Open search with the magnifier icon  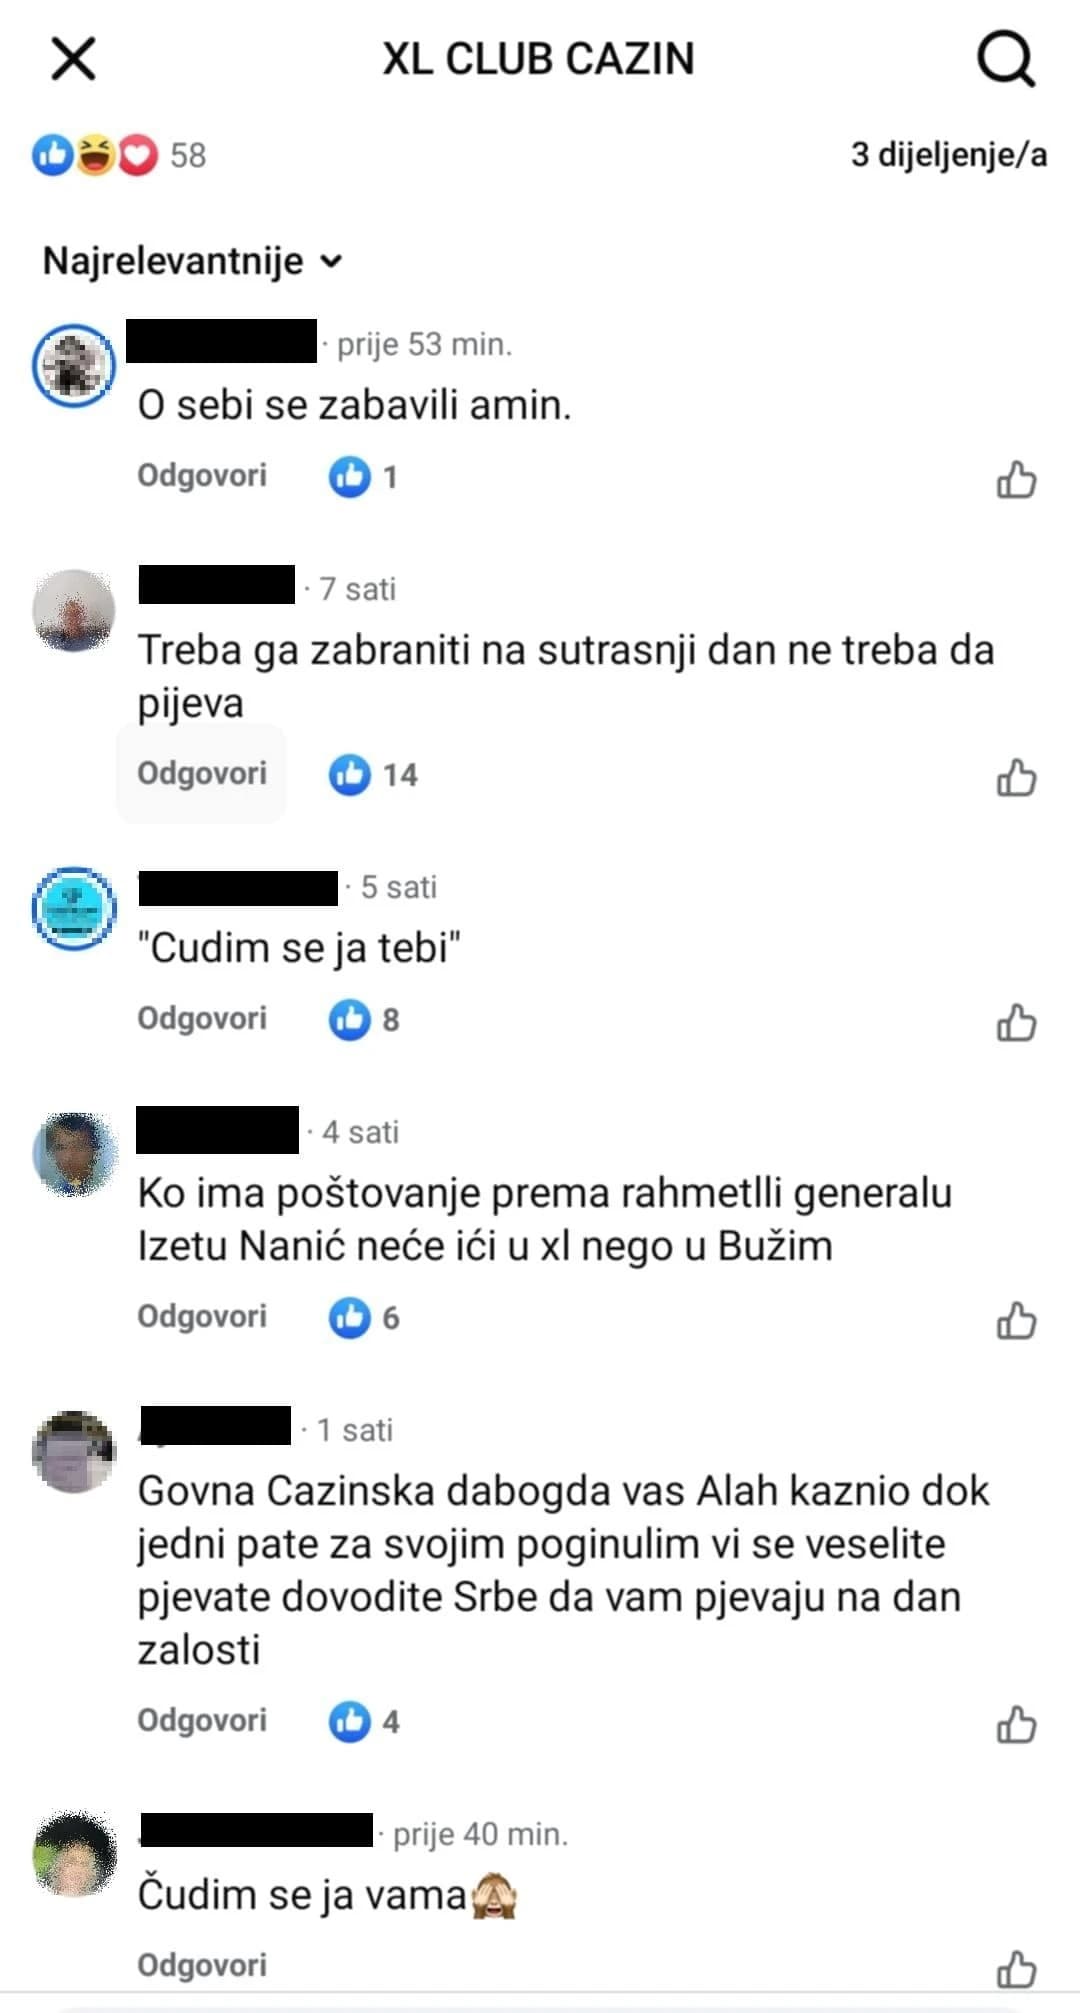pyautogui.click(x=1005, y=59)
